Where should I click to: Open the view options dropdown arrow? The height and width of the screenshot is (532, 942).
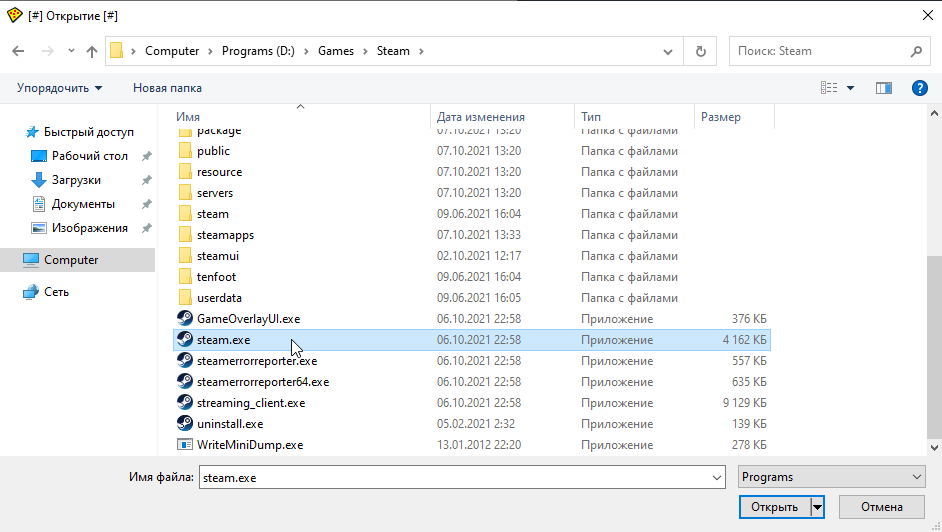tap(851, 88)
